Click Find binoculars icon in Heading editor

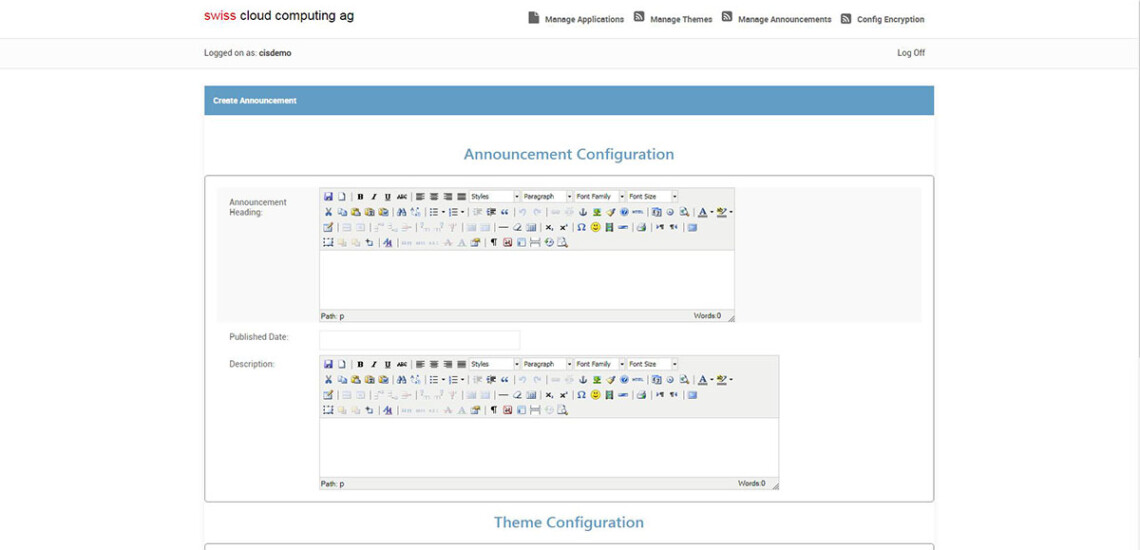(401, 212)
